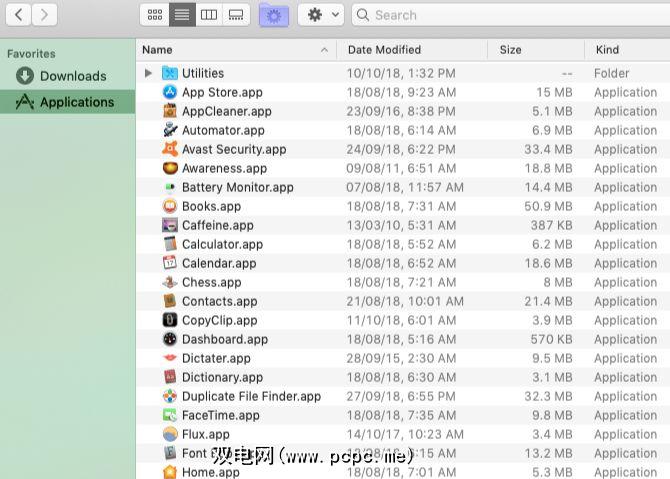Click the Favorites sidebar heading
Image resolution: width=670 pixels, height=479 pixels.
coord(31,53)
